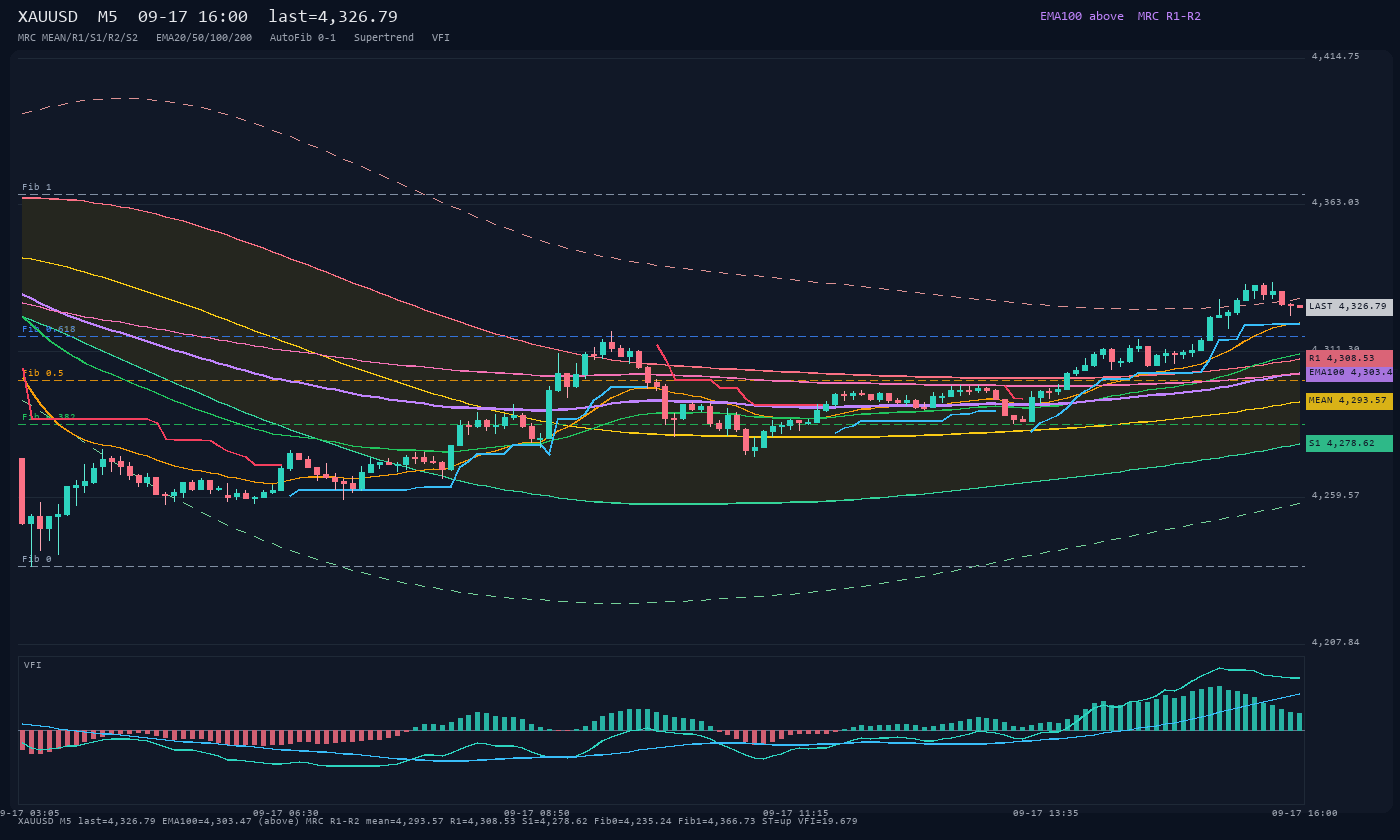Click the "Fib 0.618" level label
Image resolution: width=1400 pixels, height=840 pixels.
49,329
